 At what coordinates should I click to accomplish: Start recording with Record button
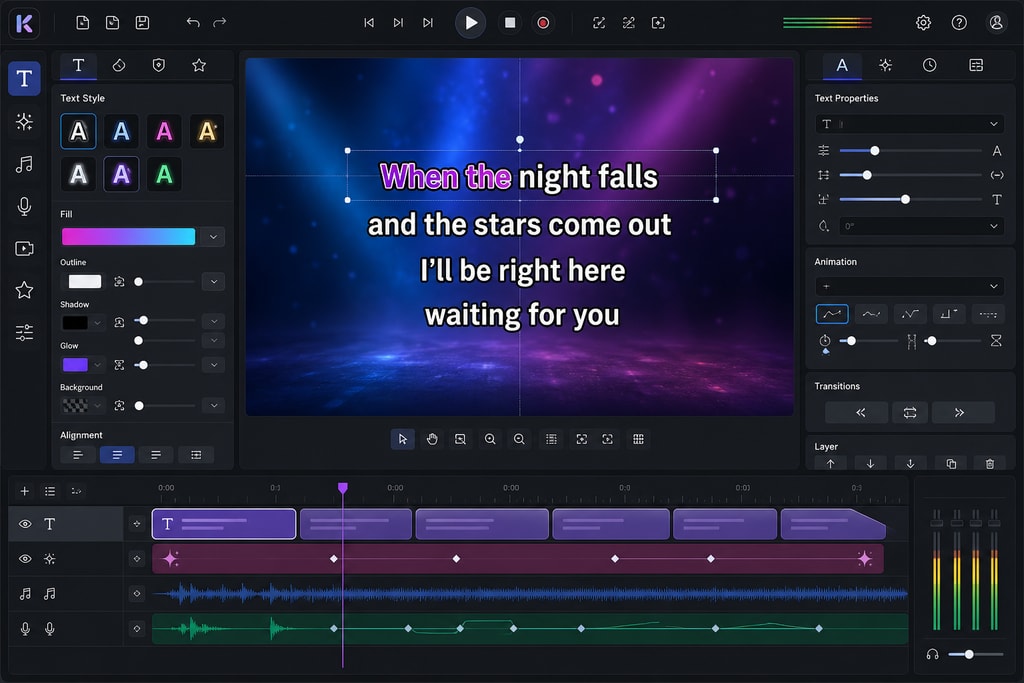[x=543, y=23]
